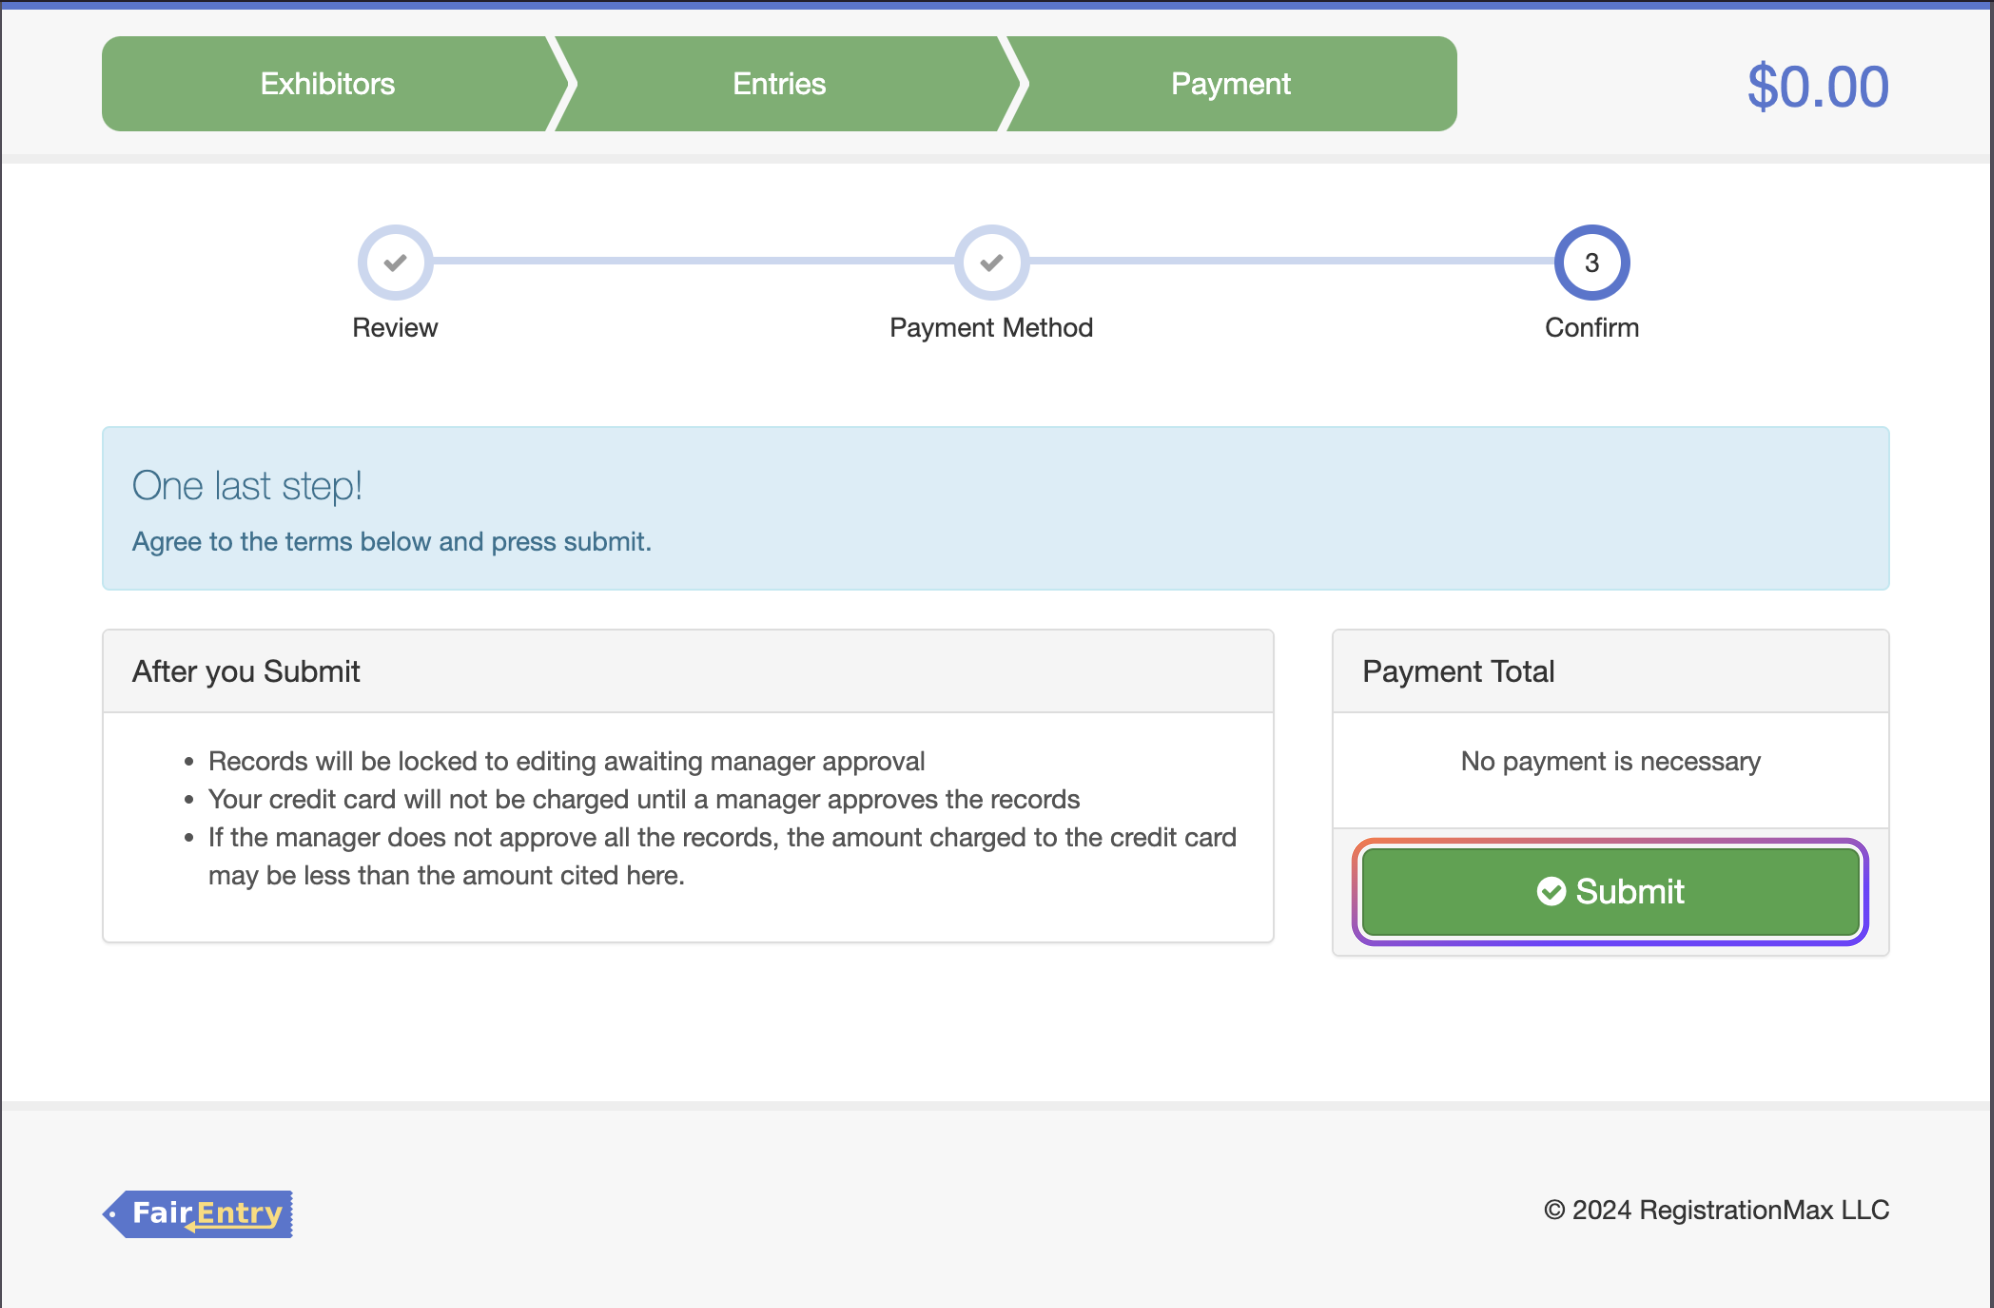Viewport: 1994px width, 1308px height.
Task: Click the $0.00 total amount
Action: (1818, 87)
